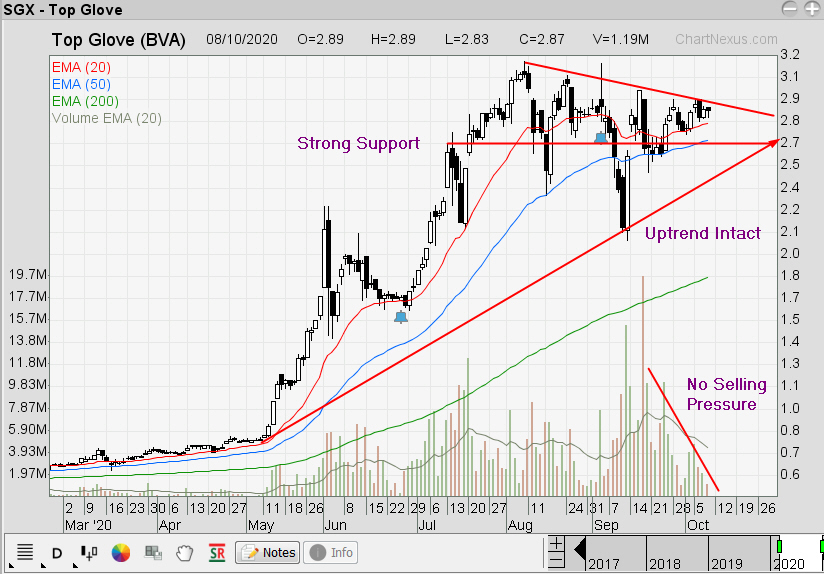Change the daily period with the D icon
The image size is (824, 574).
pos(57,553)
